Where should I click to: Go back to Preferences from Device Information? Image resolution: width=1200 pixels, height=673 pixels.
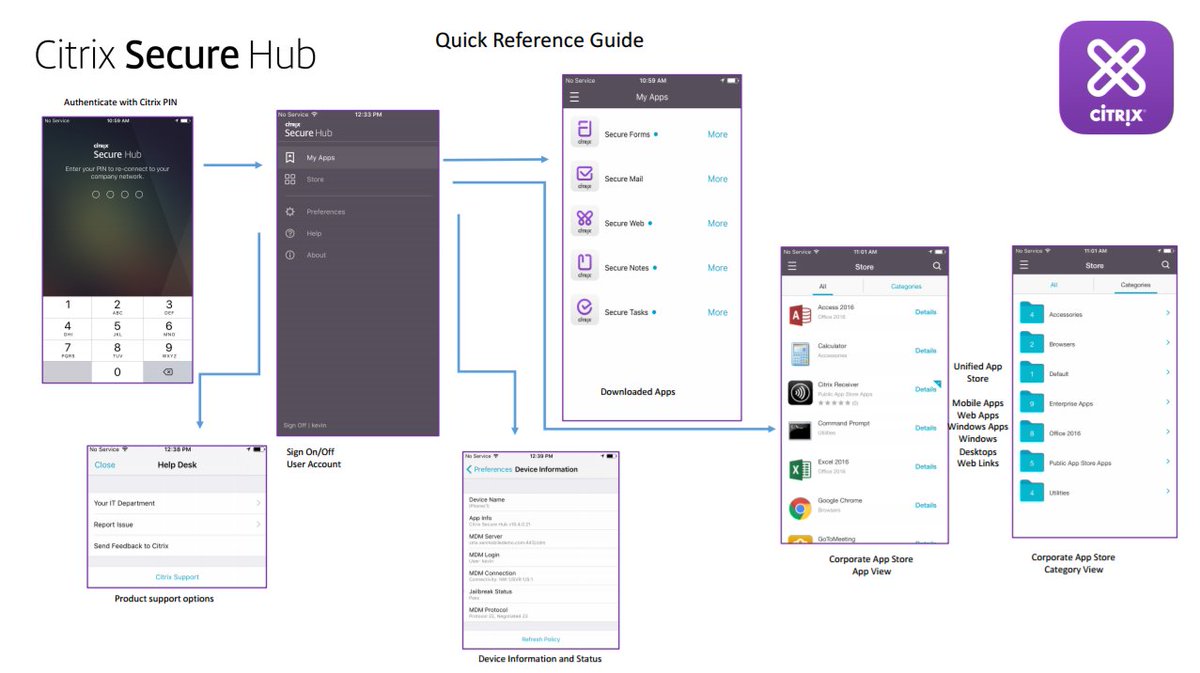[x=489, y=469]
